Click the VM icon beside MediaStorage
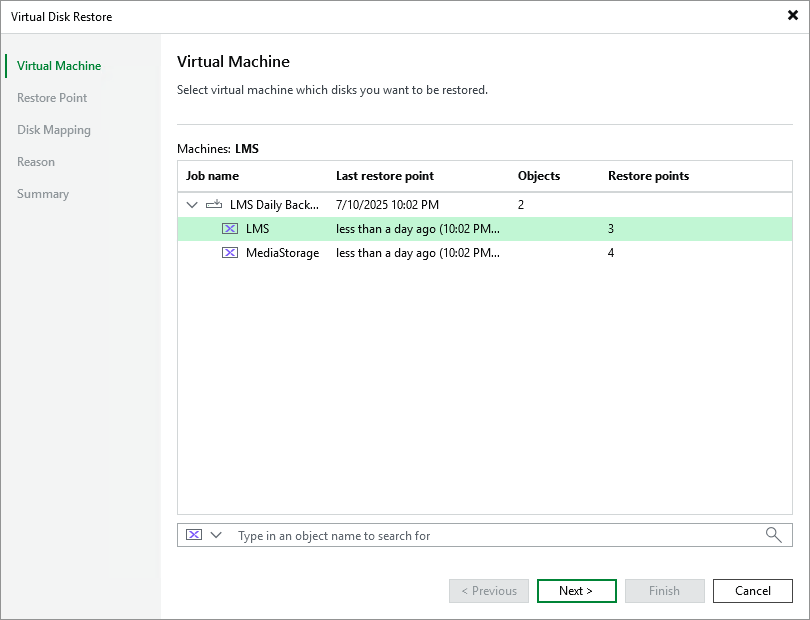 pyautogui.click(x=230, y=253)
